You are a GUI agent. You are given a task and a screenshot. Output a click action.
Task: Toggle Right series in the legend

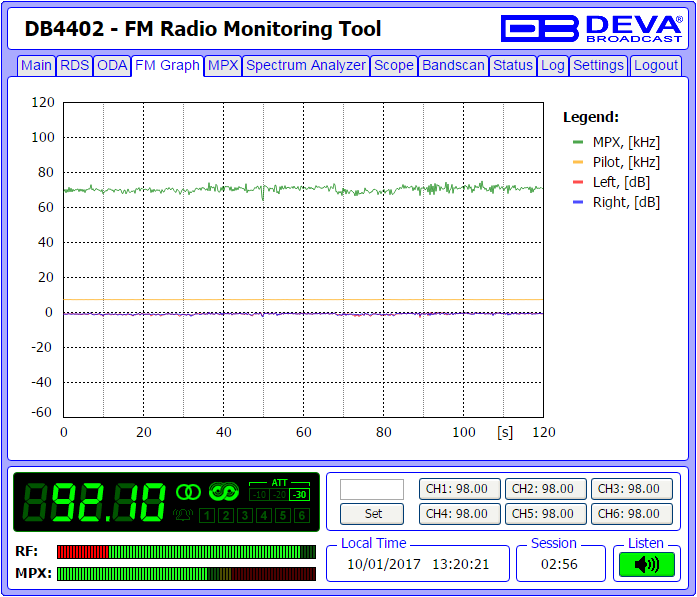pos(617,202)
